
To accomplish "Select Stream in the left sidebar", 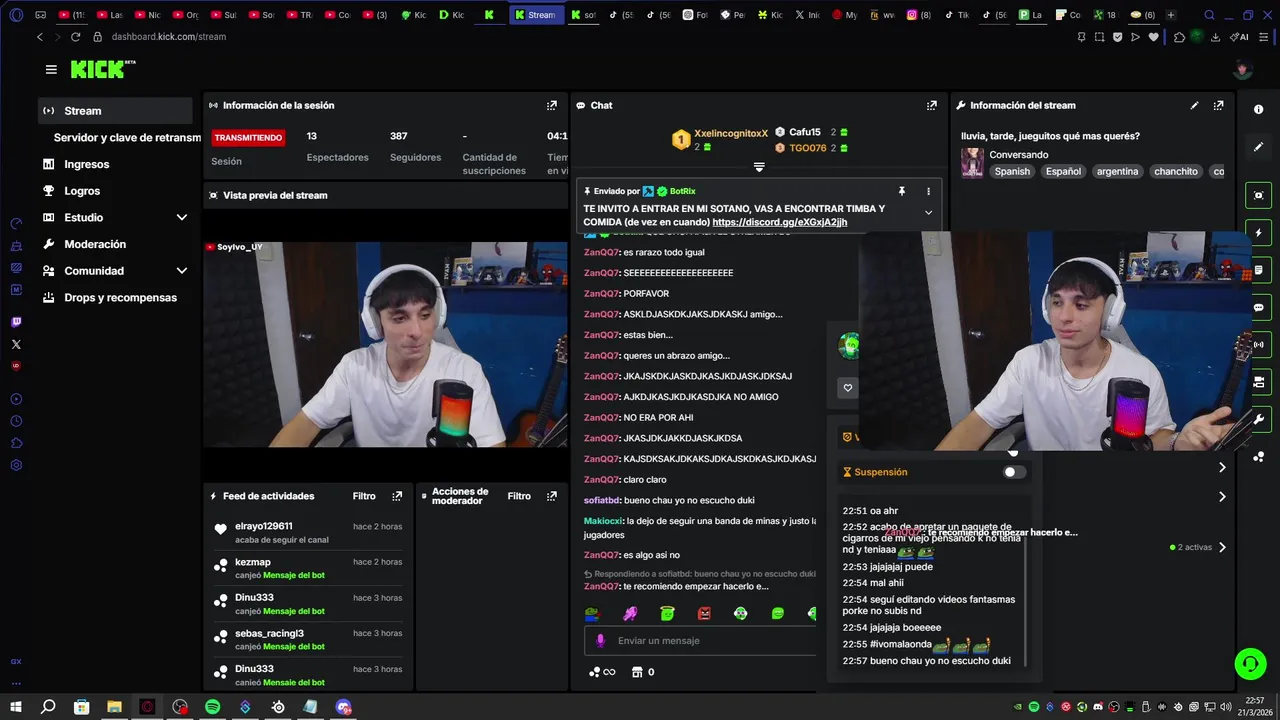I will click(x=116, y=111).
